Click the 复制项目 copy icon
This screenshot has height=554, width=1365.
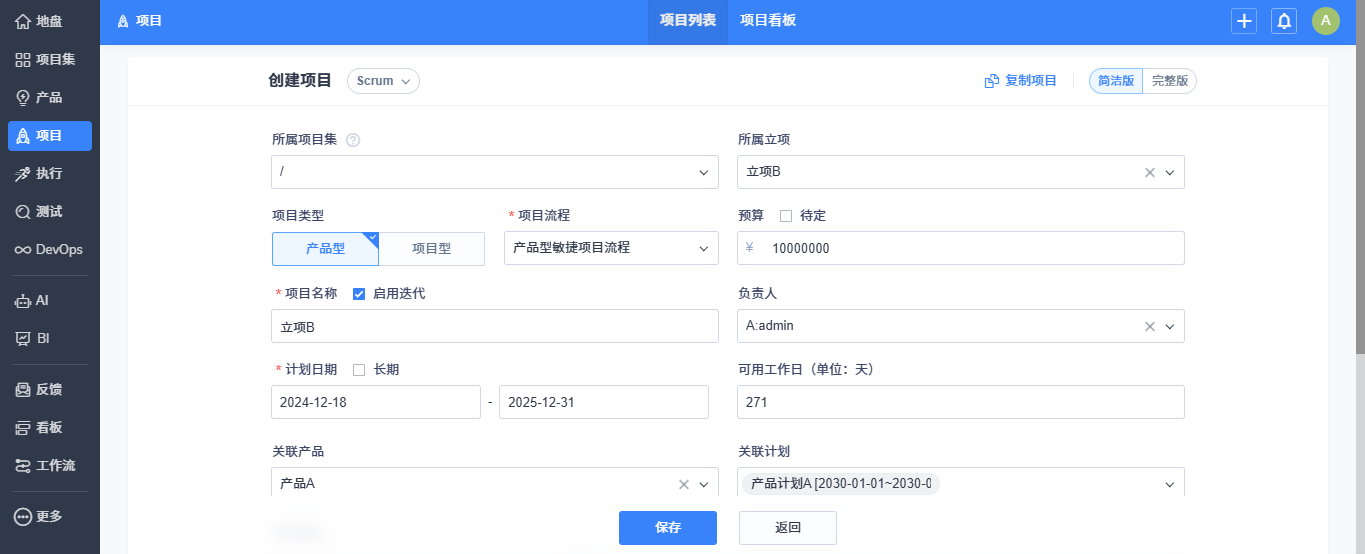[x=992, y=81]
